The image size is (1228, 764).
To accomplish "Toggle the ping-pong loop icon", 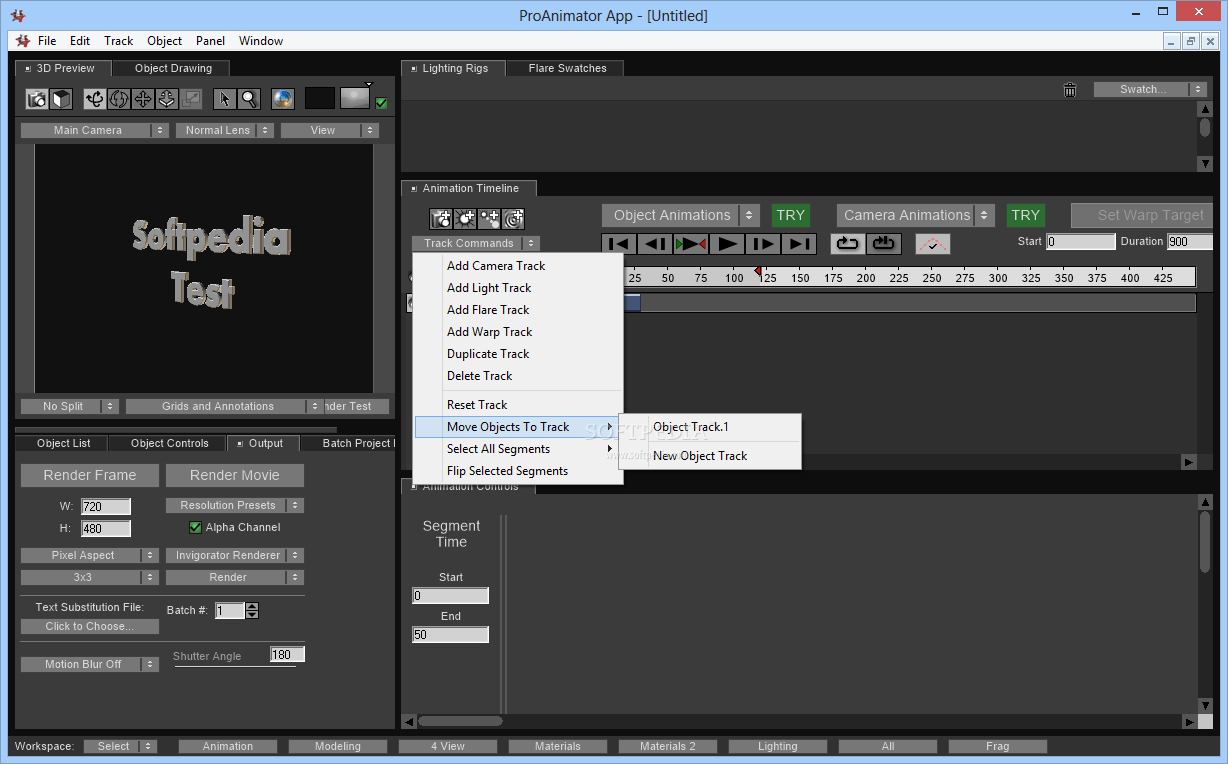I will pyautogui.click(x=884, y=243).
